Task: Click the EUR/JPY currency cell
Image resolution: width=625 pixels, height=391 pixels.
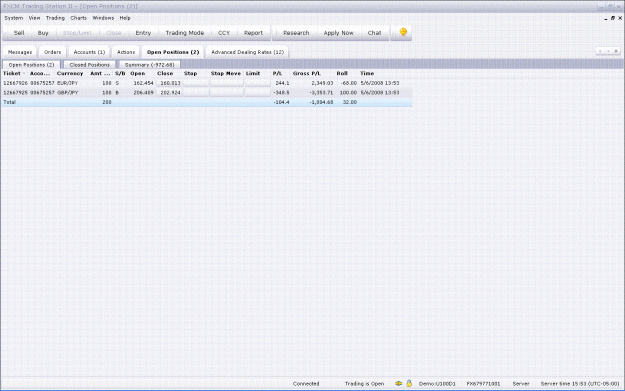Action: 67,83
